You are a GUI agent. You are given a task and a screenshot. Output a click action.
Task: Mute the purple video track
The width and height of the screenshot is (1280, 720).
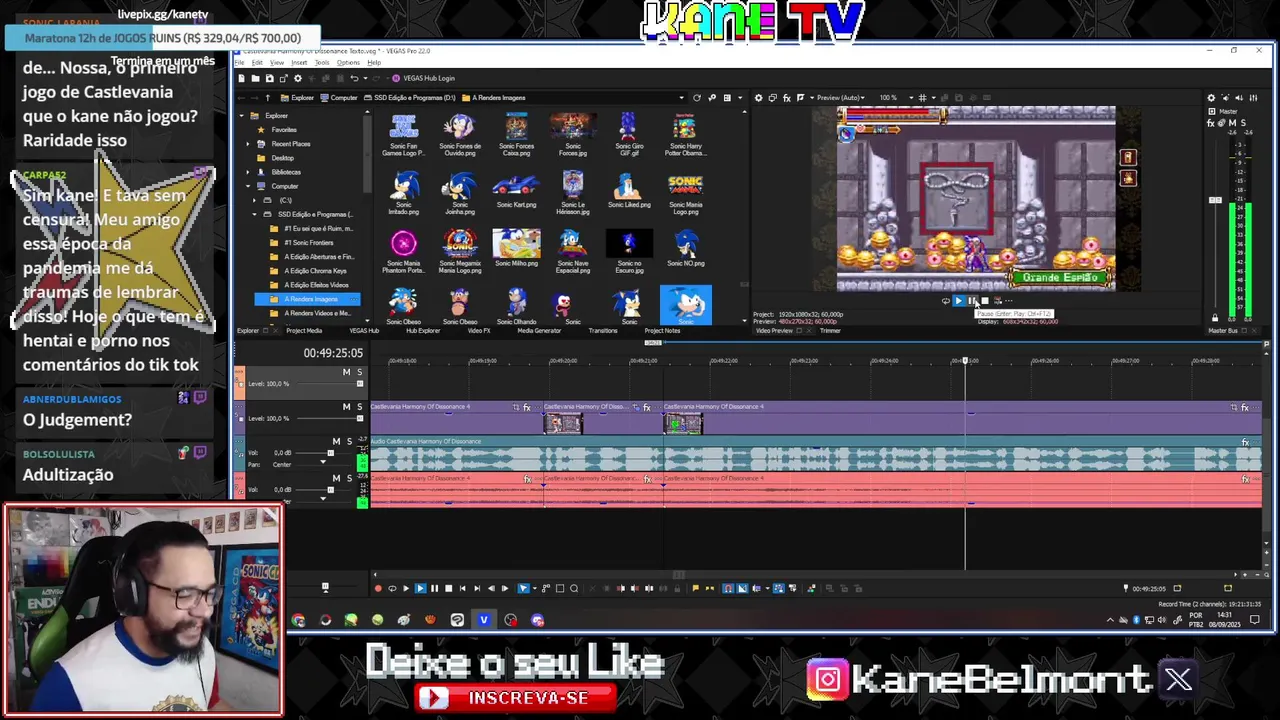click(x=346, y=407)
